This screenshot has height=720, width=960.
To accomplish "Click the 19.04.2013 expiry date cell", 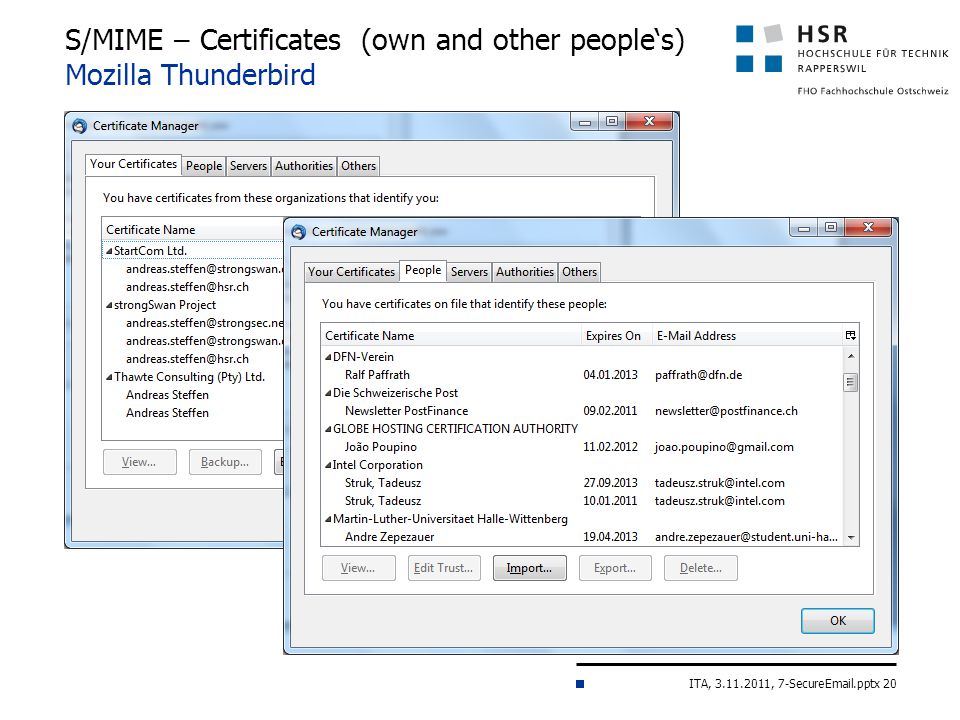I will (610, 538).
